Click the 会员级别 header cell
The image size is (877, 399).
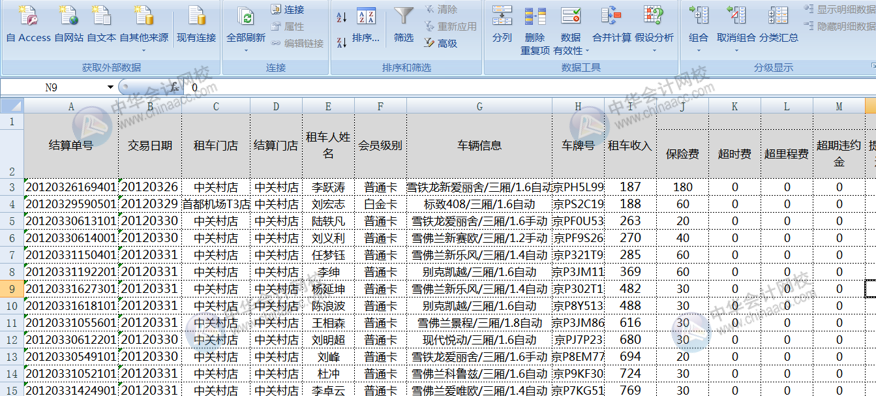380,146
